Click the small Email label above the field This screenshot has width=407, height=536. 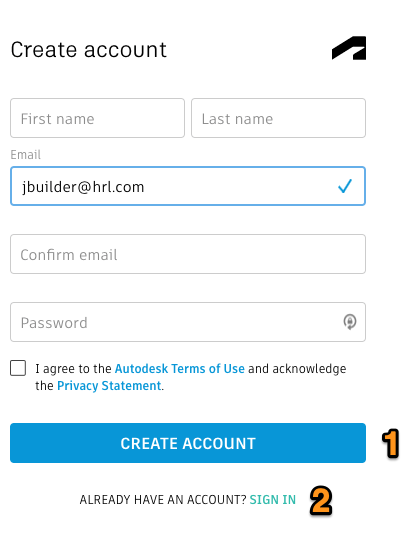click(x=26, y=155)
